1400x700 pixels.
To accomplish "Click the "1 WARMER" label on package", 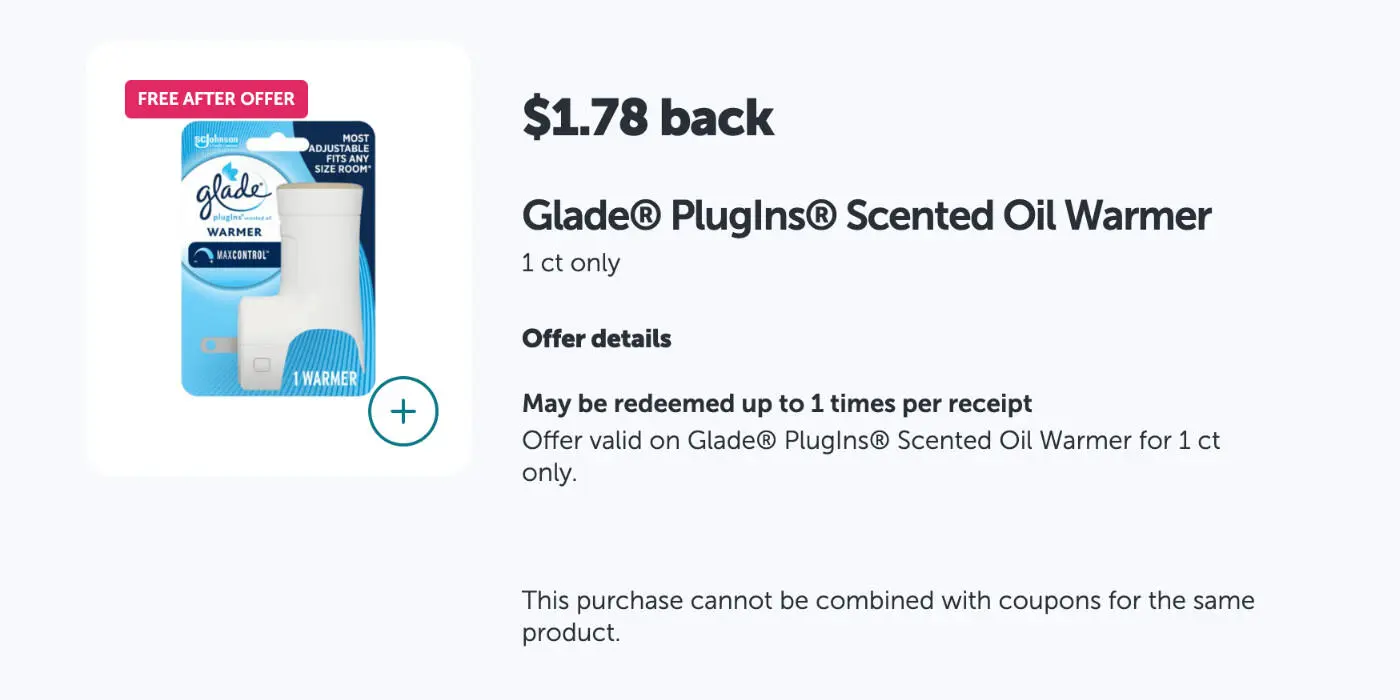I will 324,379.
